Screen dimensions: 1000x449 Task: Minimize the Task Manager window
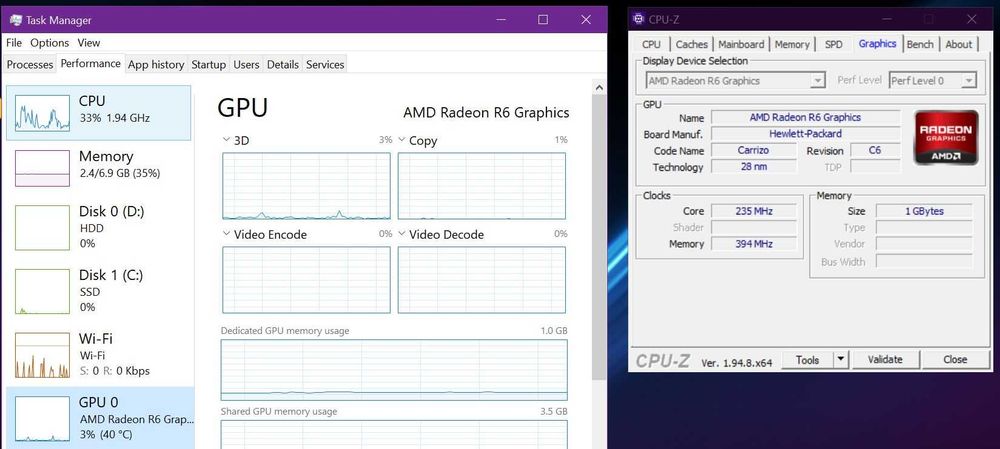(501, 20)
